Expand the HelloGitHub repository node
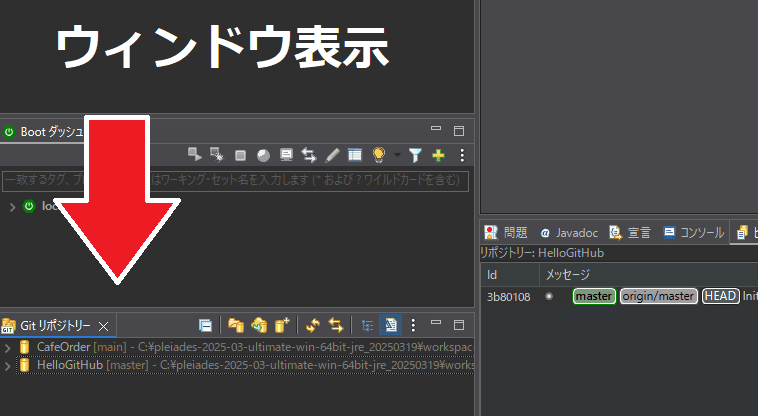This screenshot has width=758, height=416. 8,366
